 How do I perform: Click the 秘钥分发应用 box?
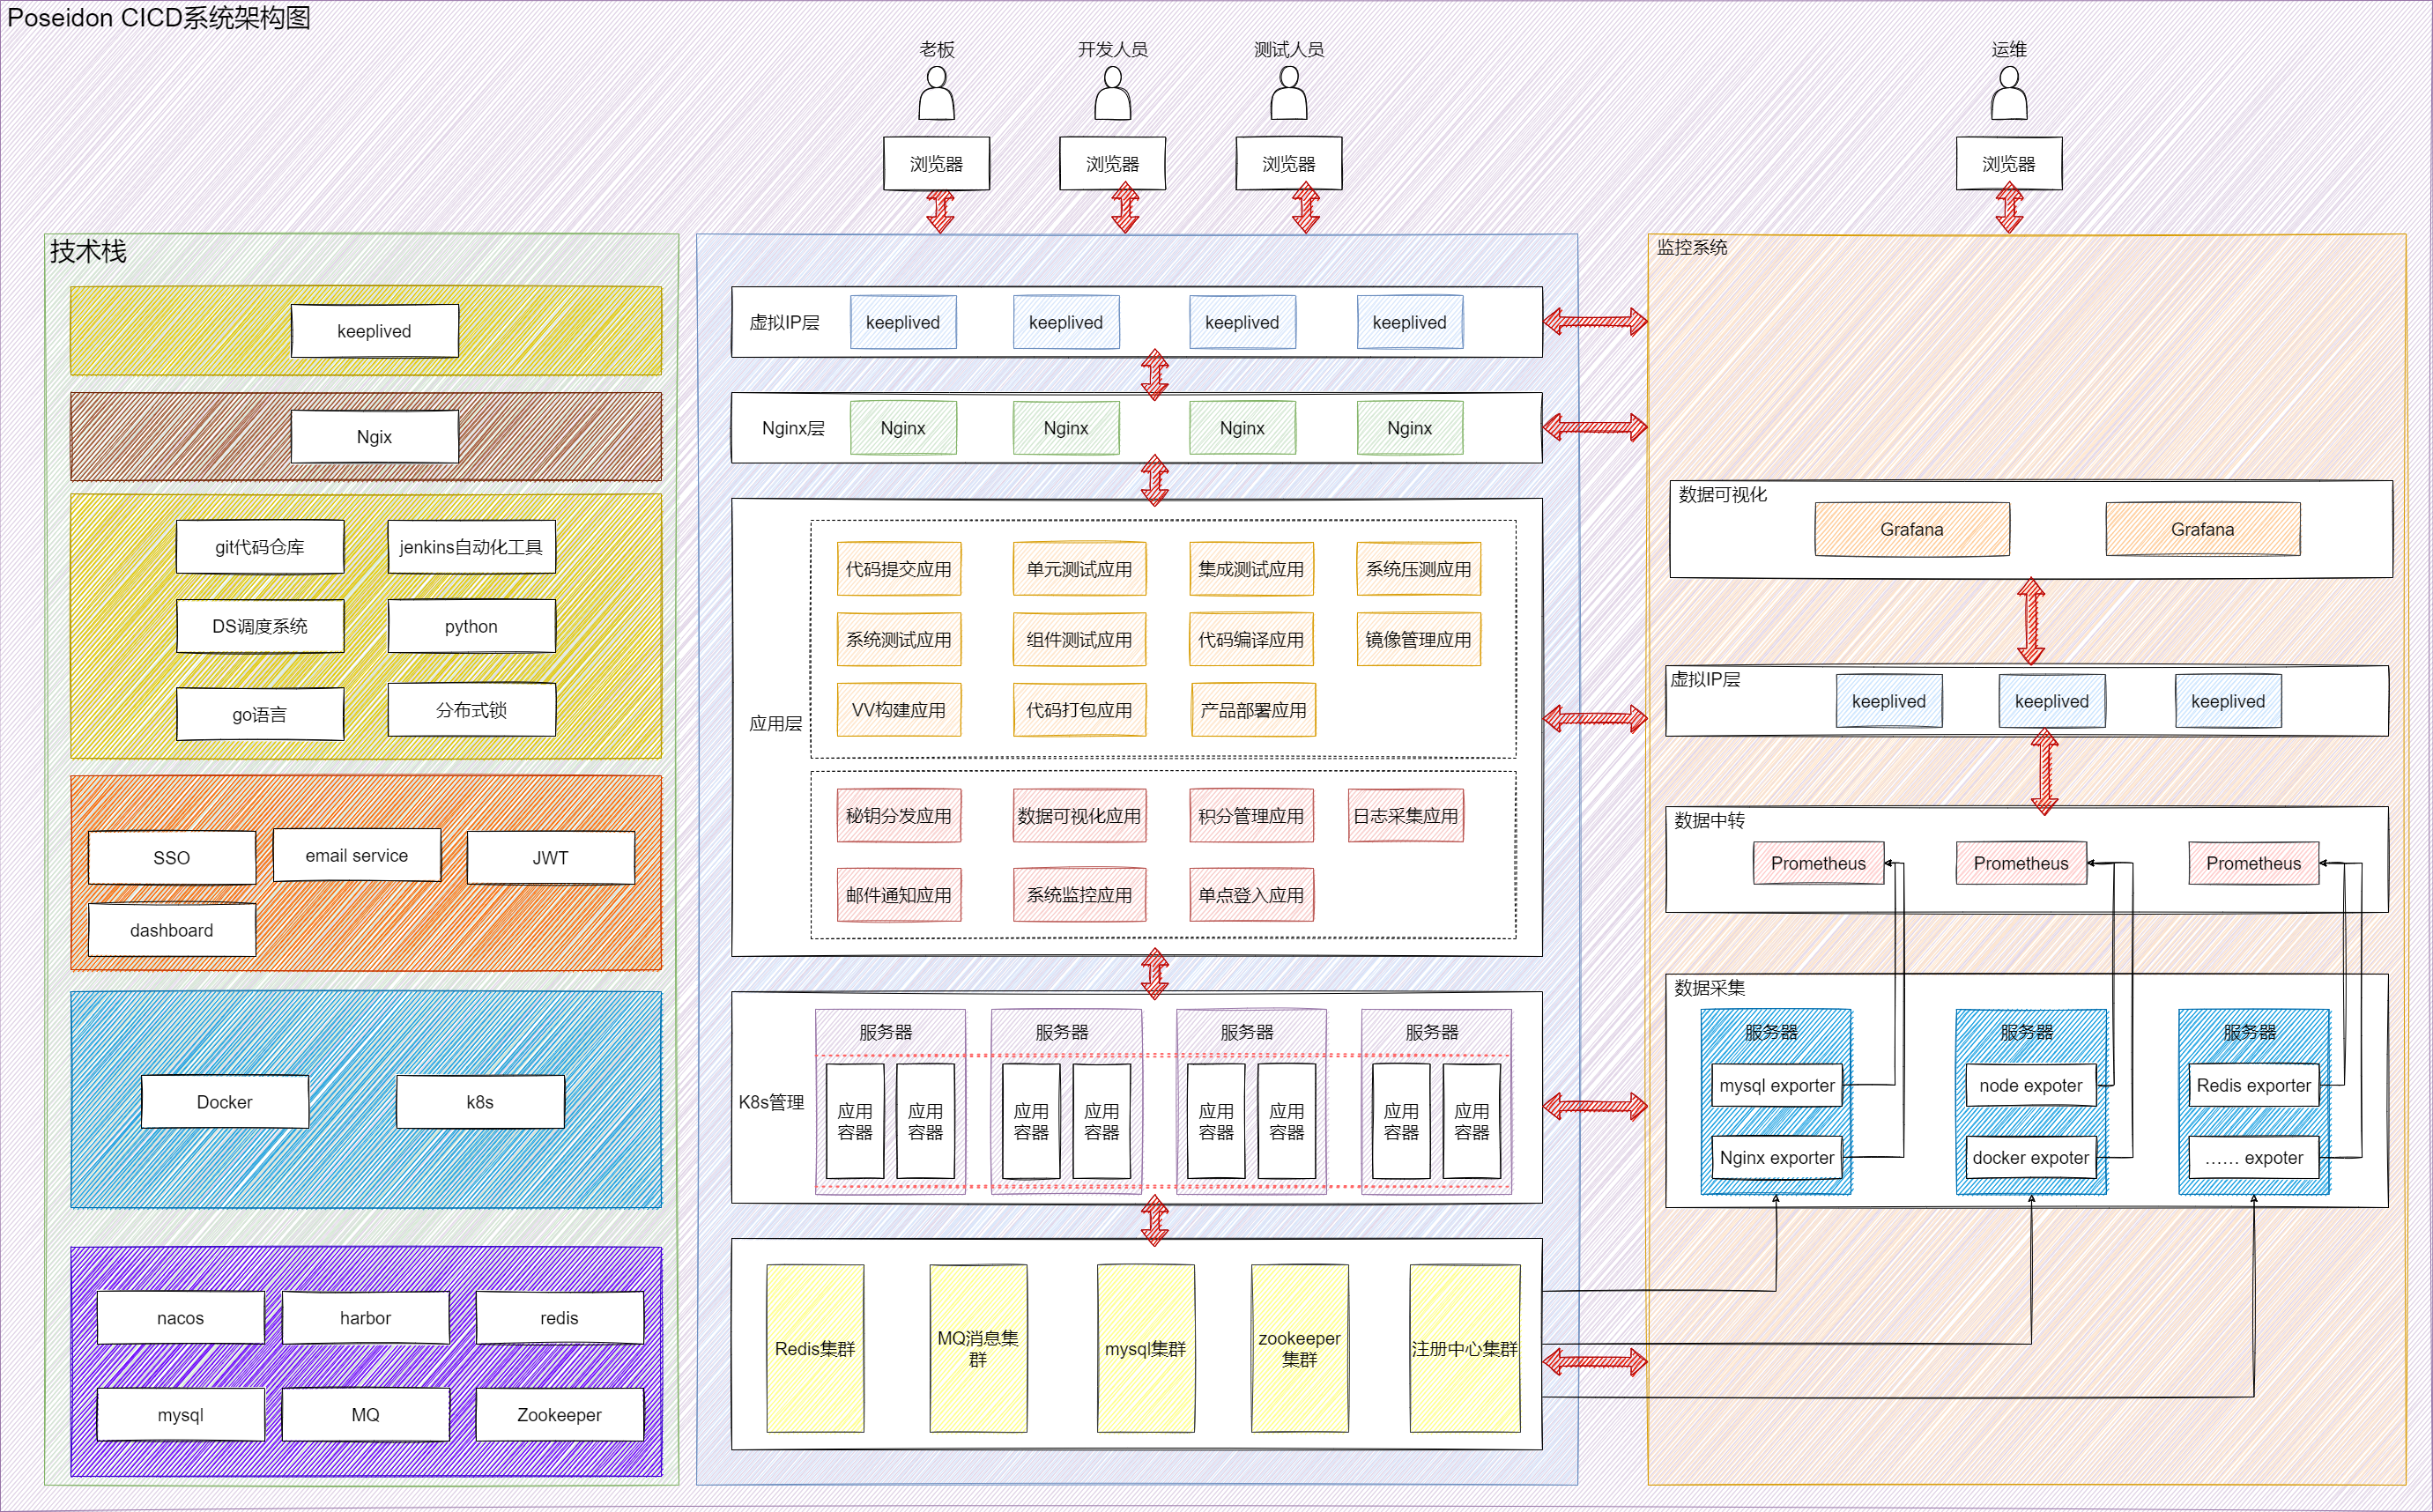coord(898,816)
